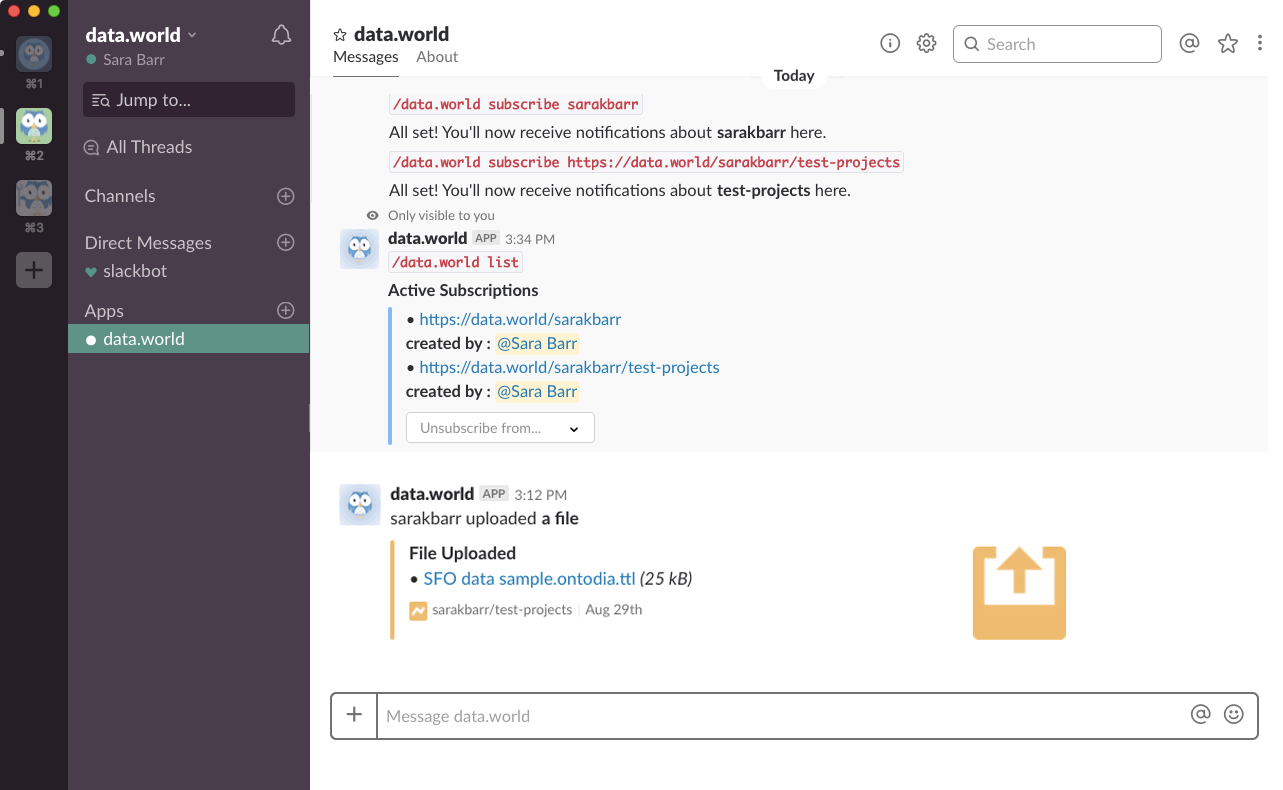Open the Apps section header

(x=104, y=310)
